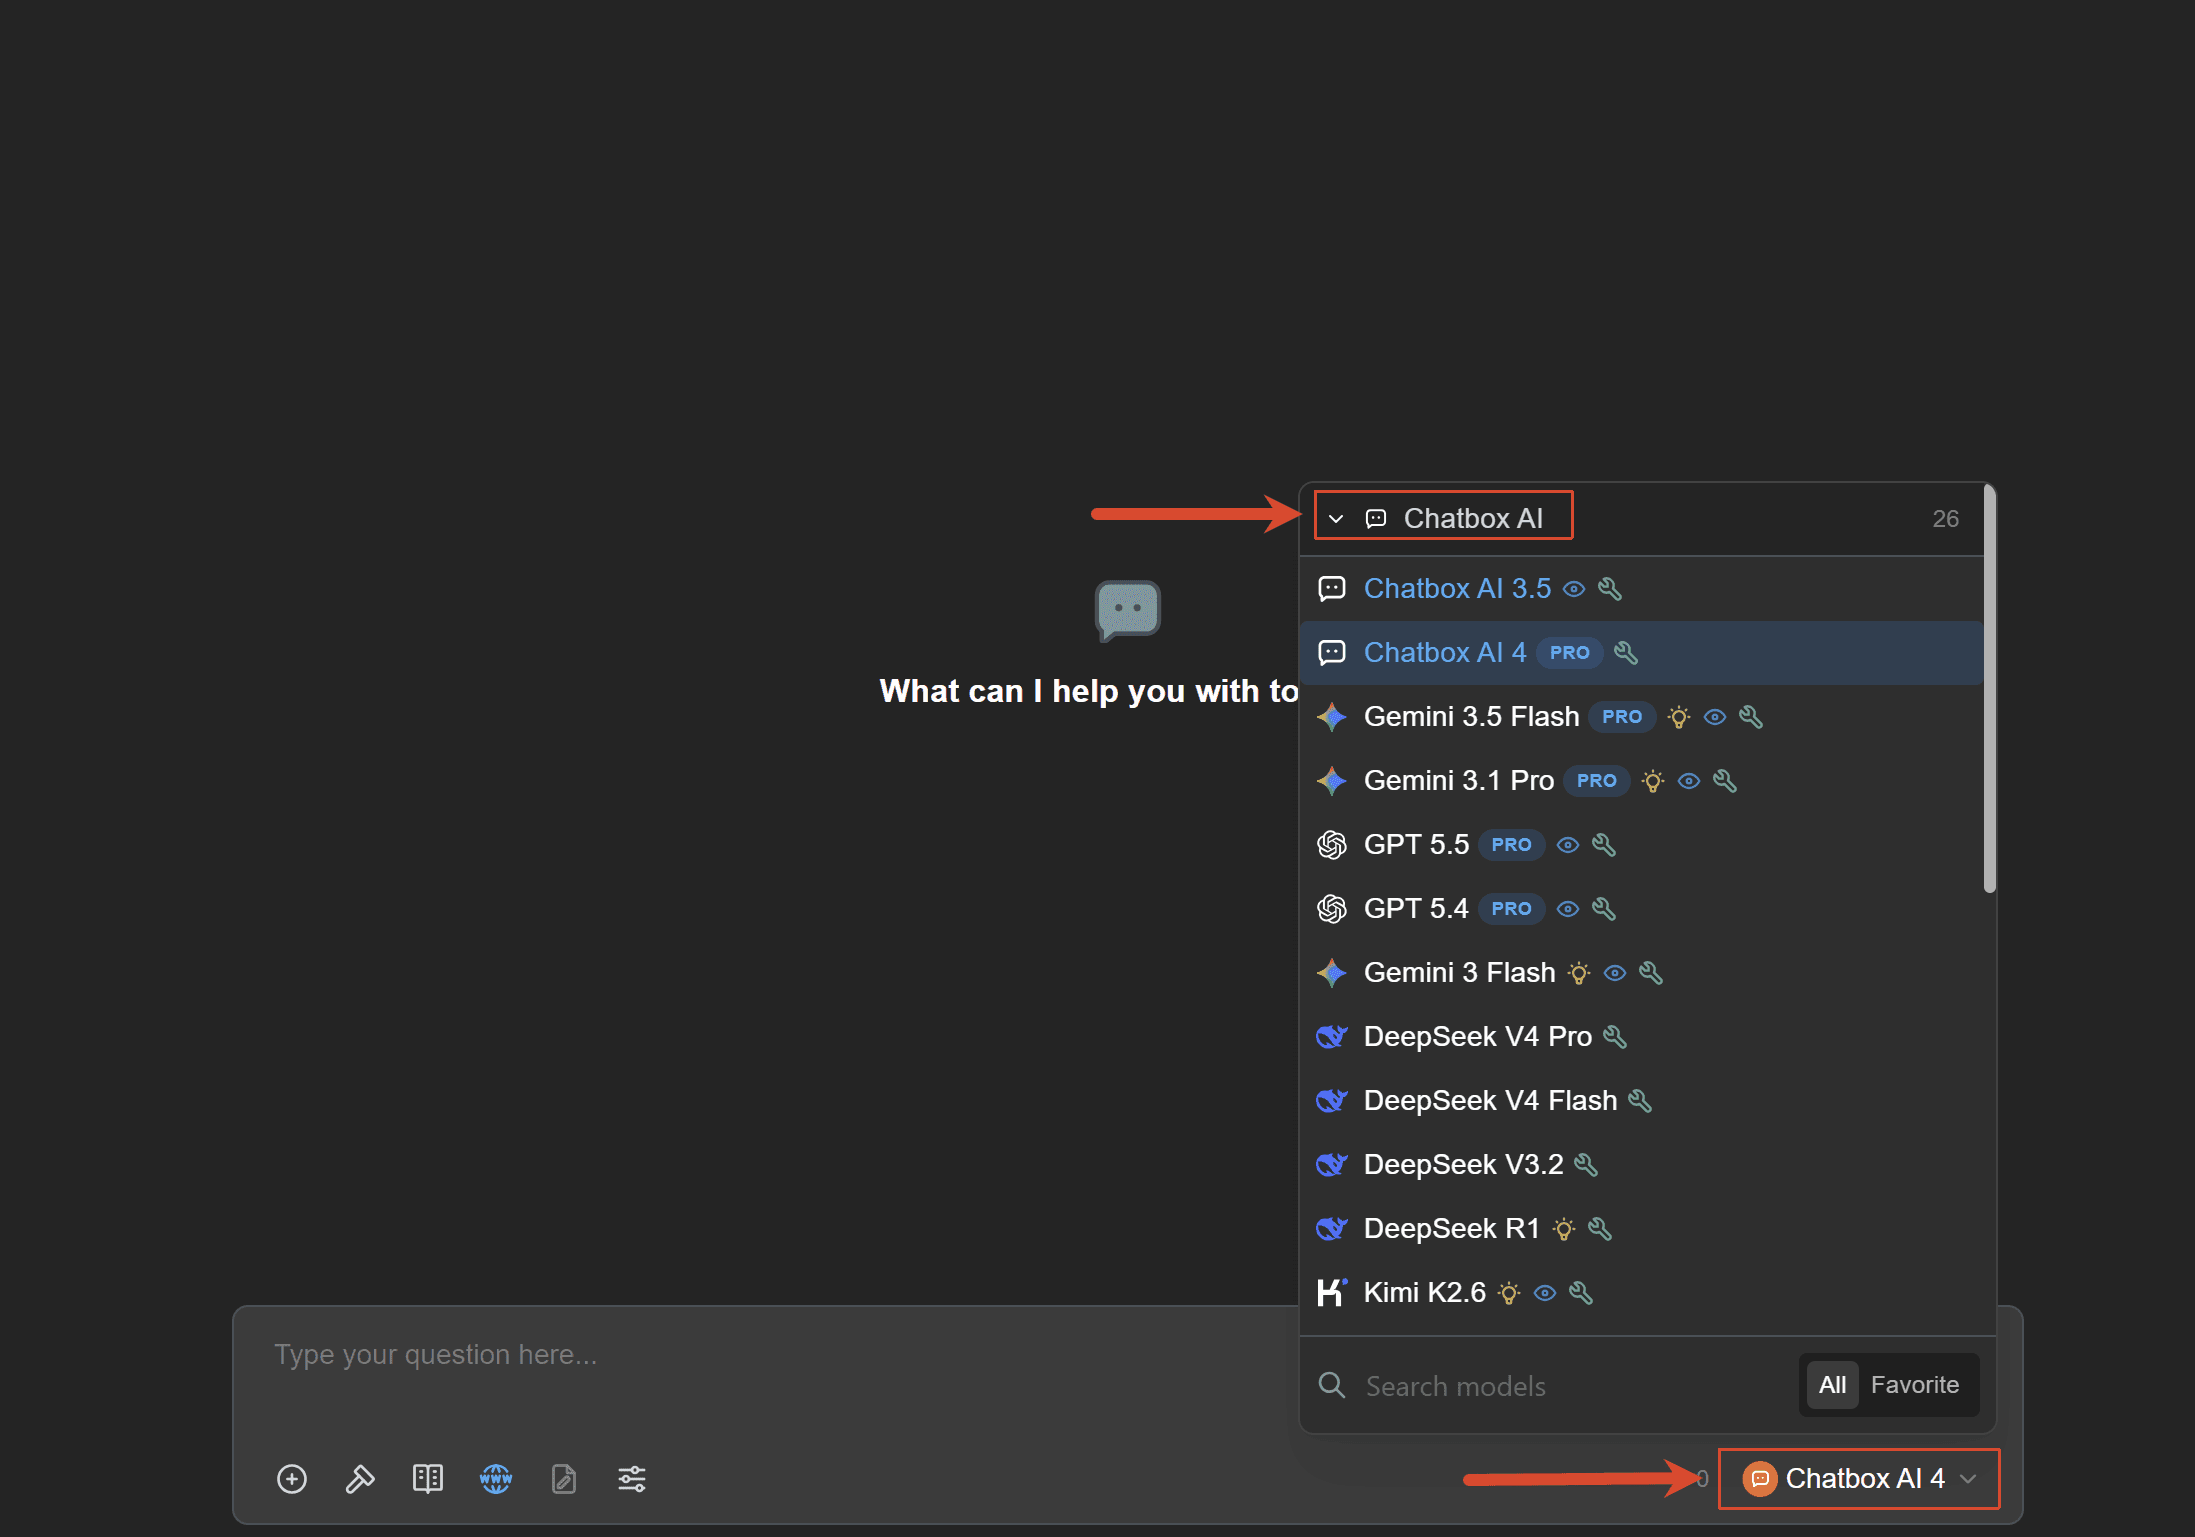Click the Gemini 3.5 Flash star icon
The width and height of the screenshot is (2195, 1537).
1332,717
